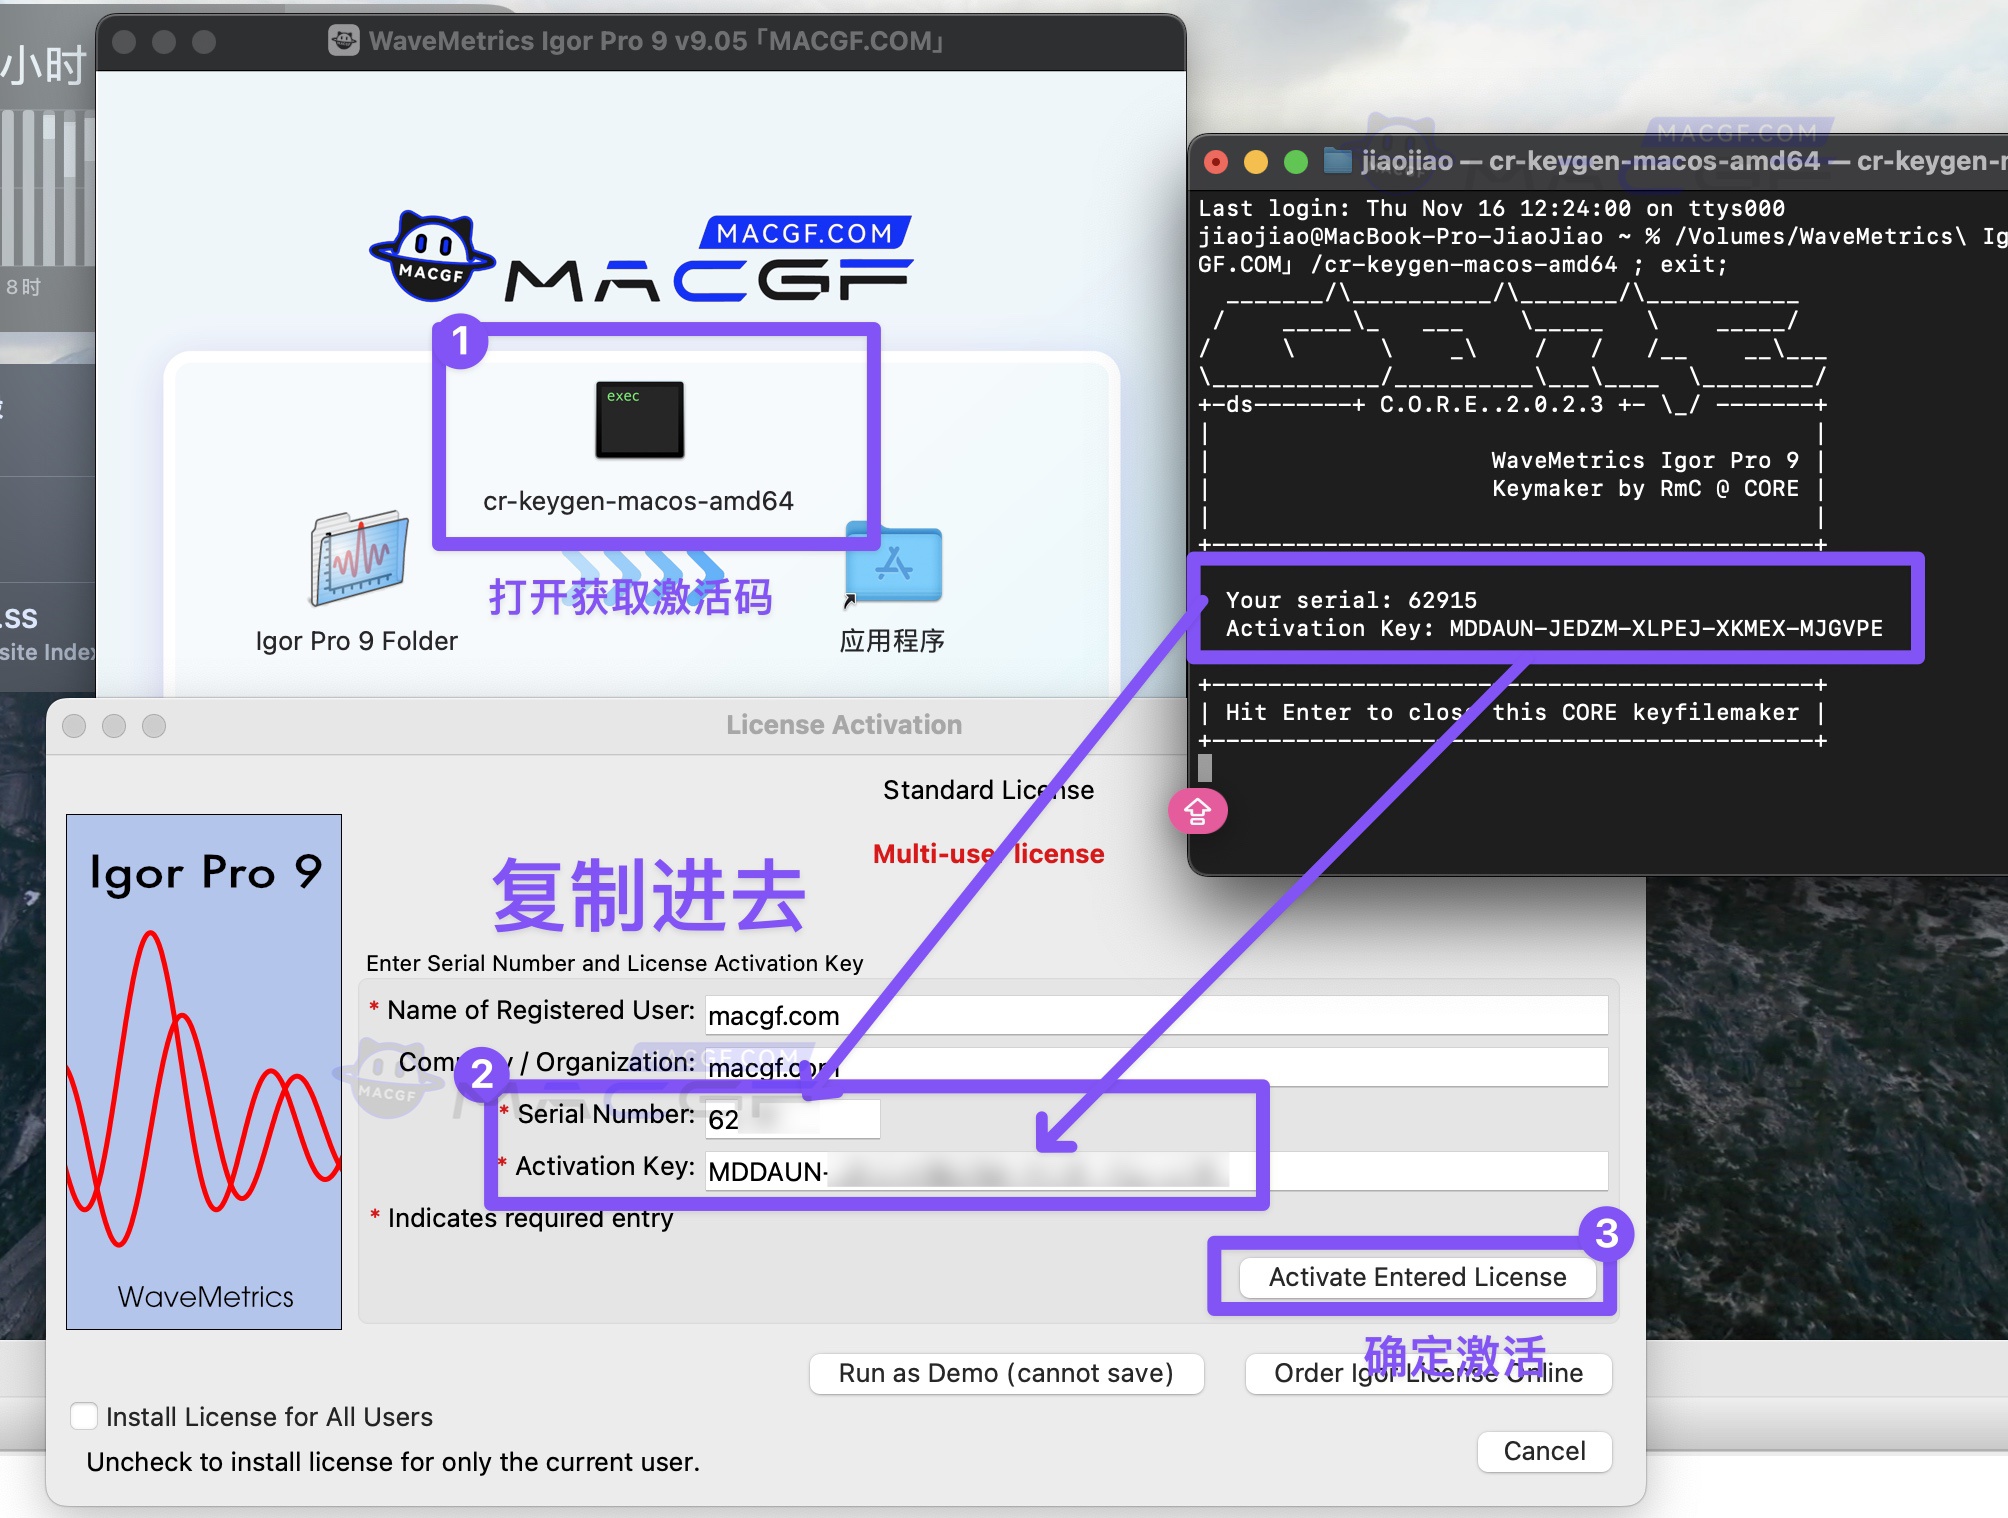Viewport: 2008px width, 1518px height.
Task: Select the Multi-use license option
Action: click(x=988, y=854)
